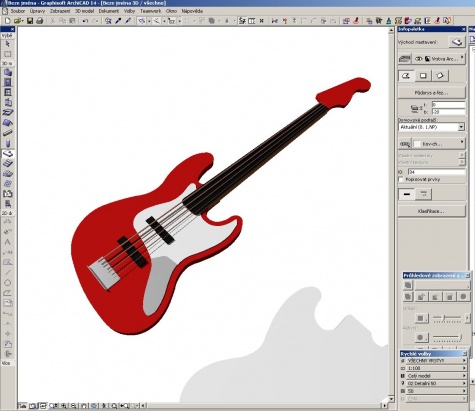Select the Circle tool in the toolbox
The width and height of the screenshot is (475, 411).
click(7, 283)
